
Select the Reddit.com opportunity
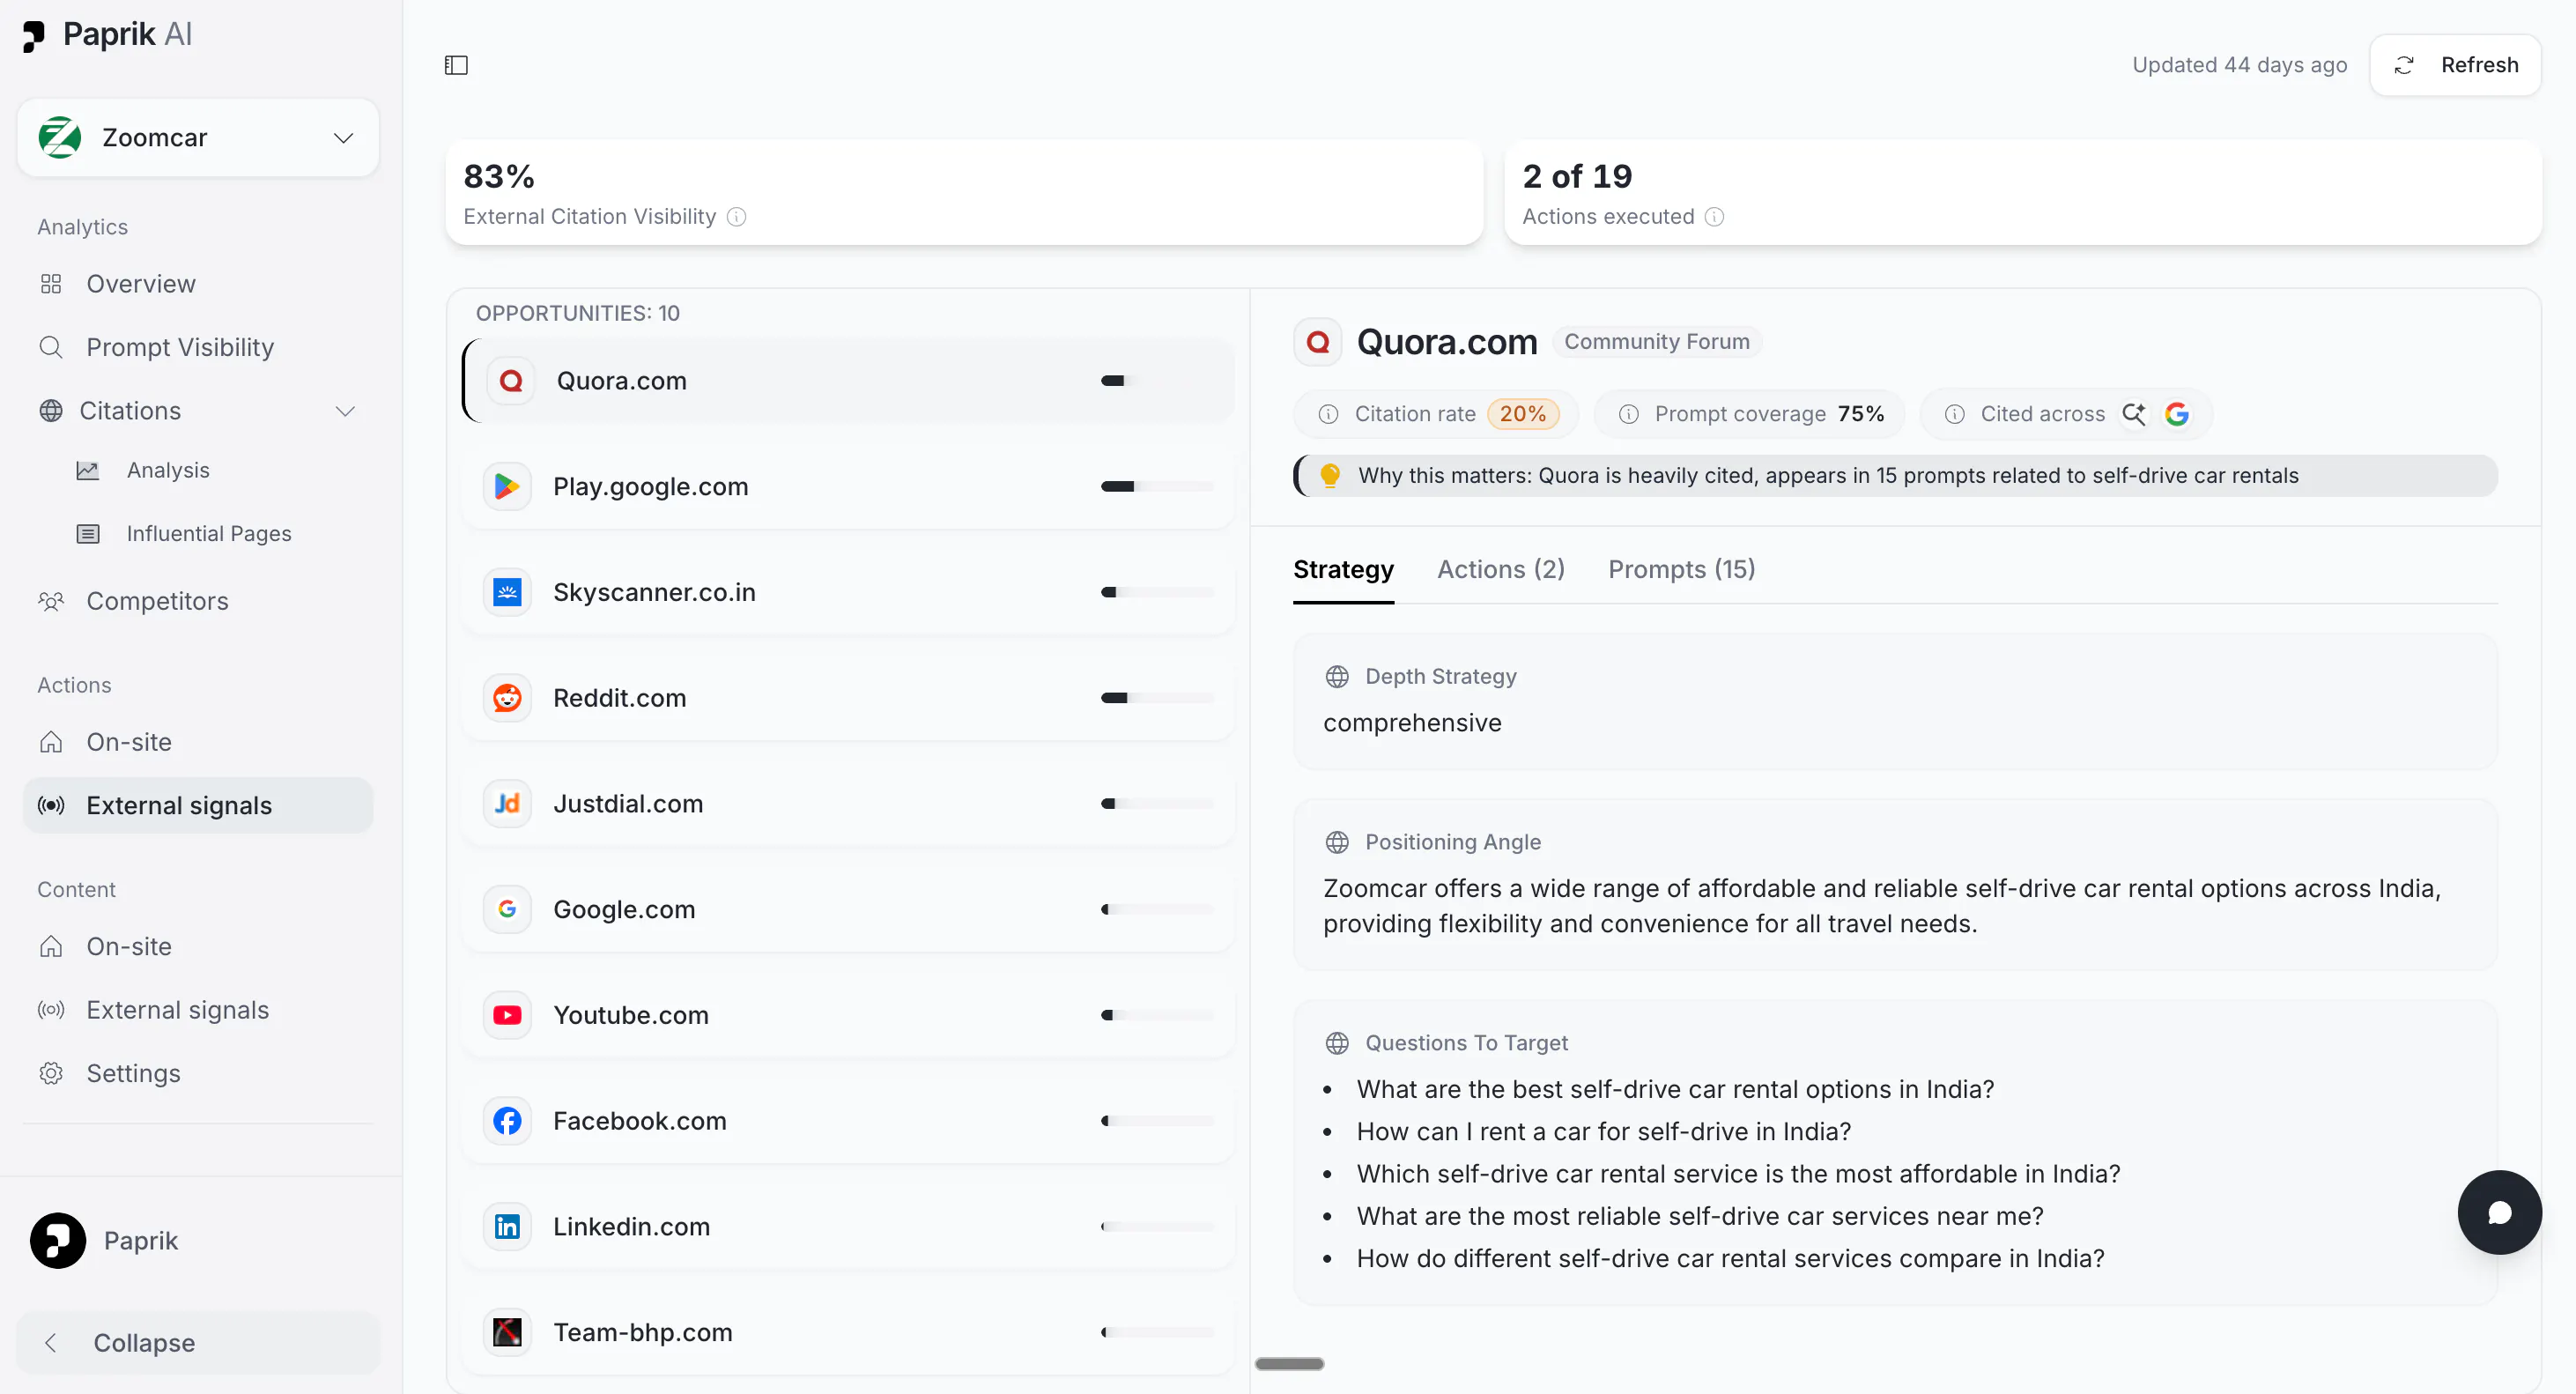click(x=848, y=698)
